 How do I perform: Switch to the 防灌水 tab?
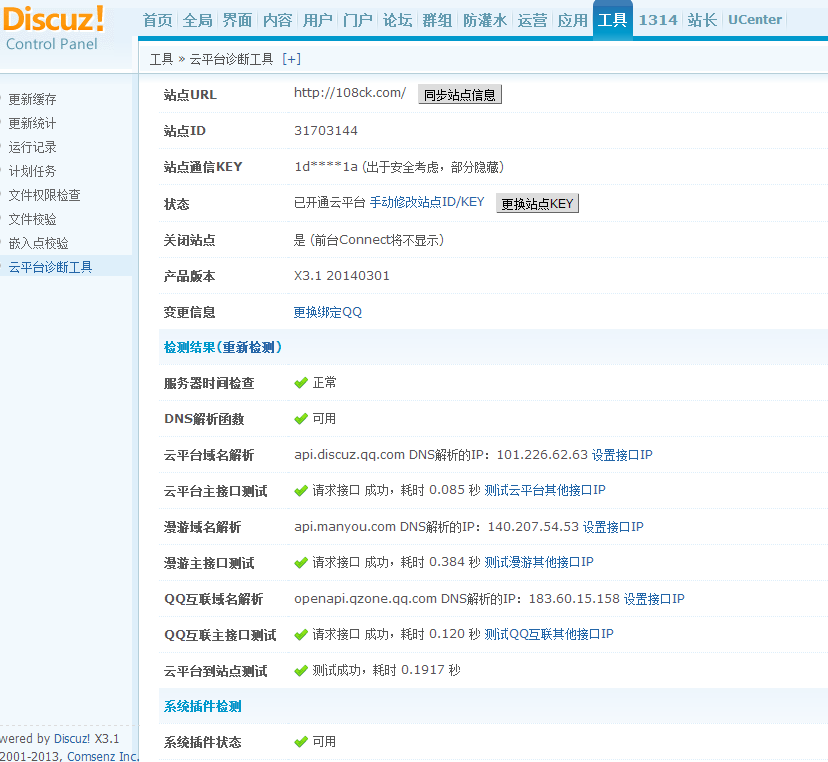(x=485, y=20)
